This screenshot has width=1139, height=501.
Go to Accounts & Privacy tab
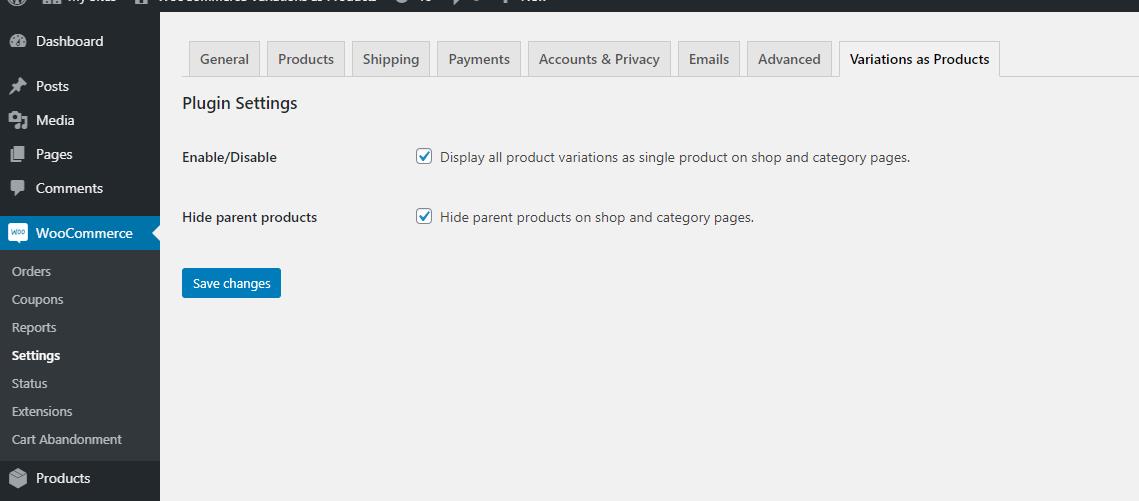point(599,60)
